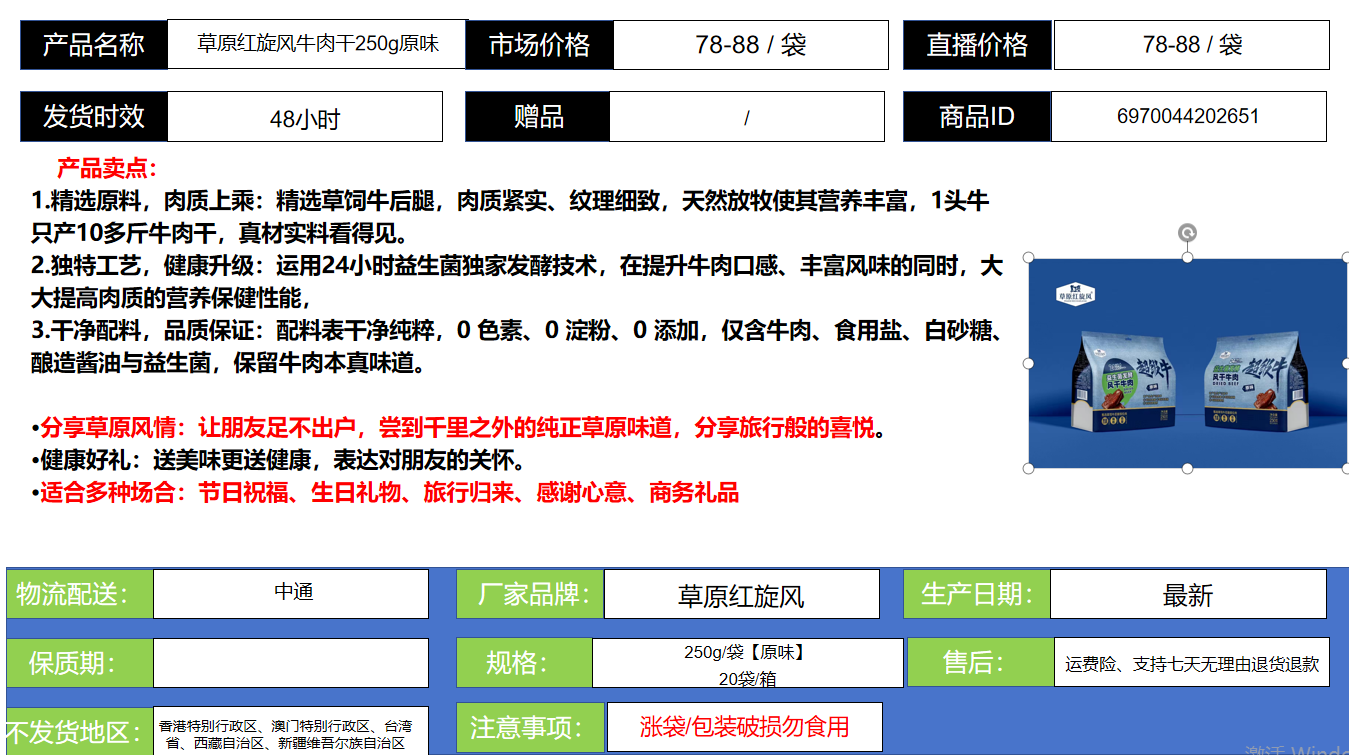Click the 直播价格 value box
The image size is (1349, 755).
tap(1191, 45)
